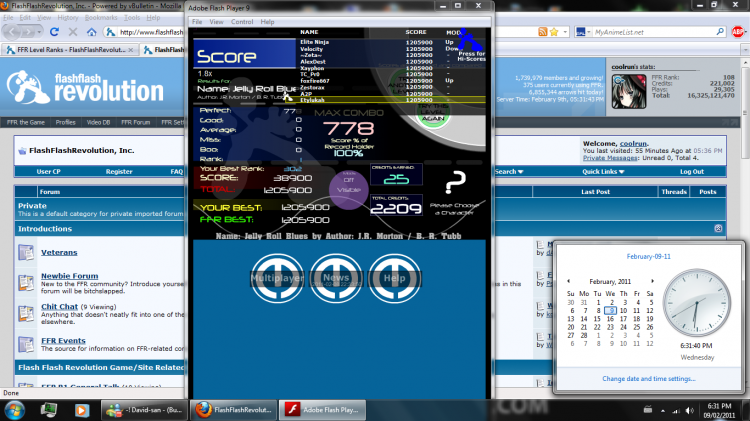Click the stop loading X icon
This screenshot has height=421, width=750.
73,32
